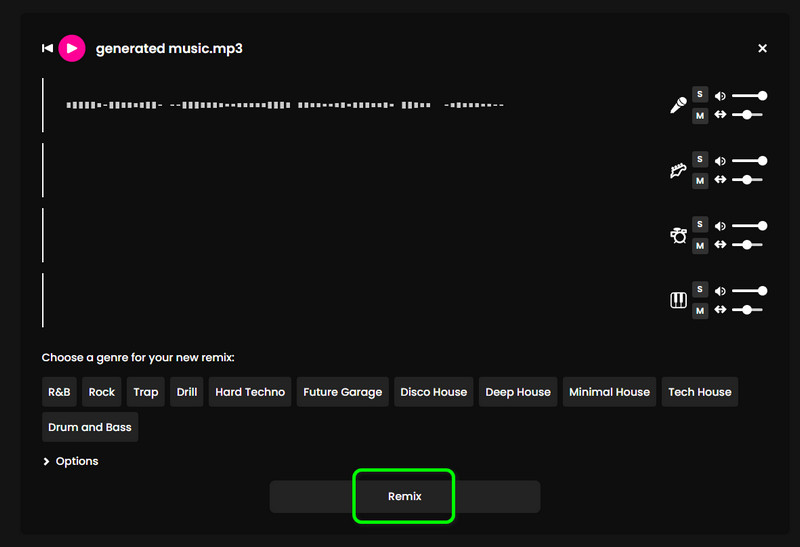Solo the vocals track
Screen dimensions: 800x547
[x=700, y=95]
